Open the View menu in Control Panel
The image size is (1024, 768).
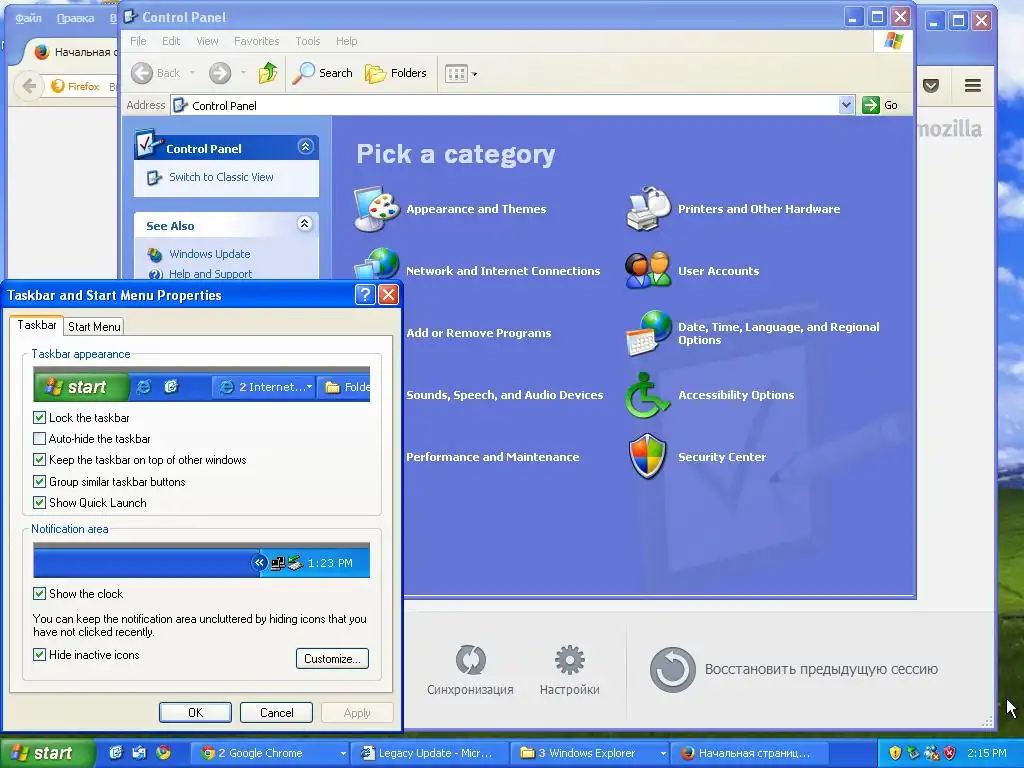pos(207,41)
